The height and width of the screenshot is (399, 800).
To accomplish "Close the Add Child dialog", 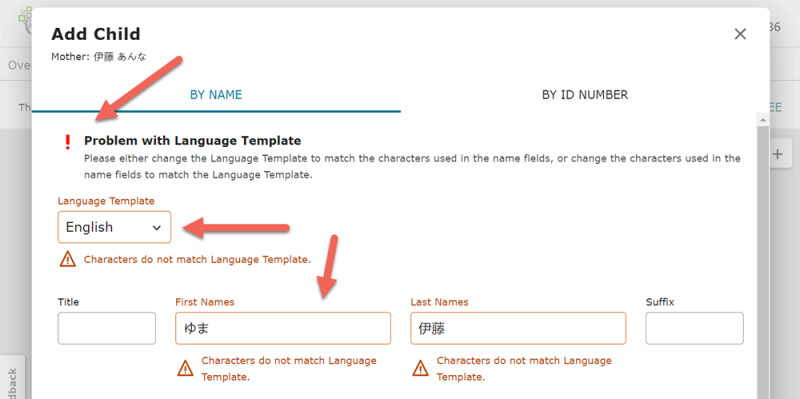I will (x=740, y=34).
